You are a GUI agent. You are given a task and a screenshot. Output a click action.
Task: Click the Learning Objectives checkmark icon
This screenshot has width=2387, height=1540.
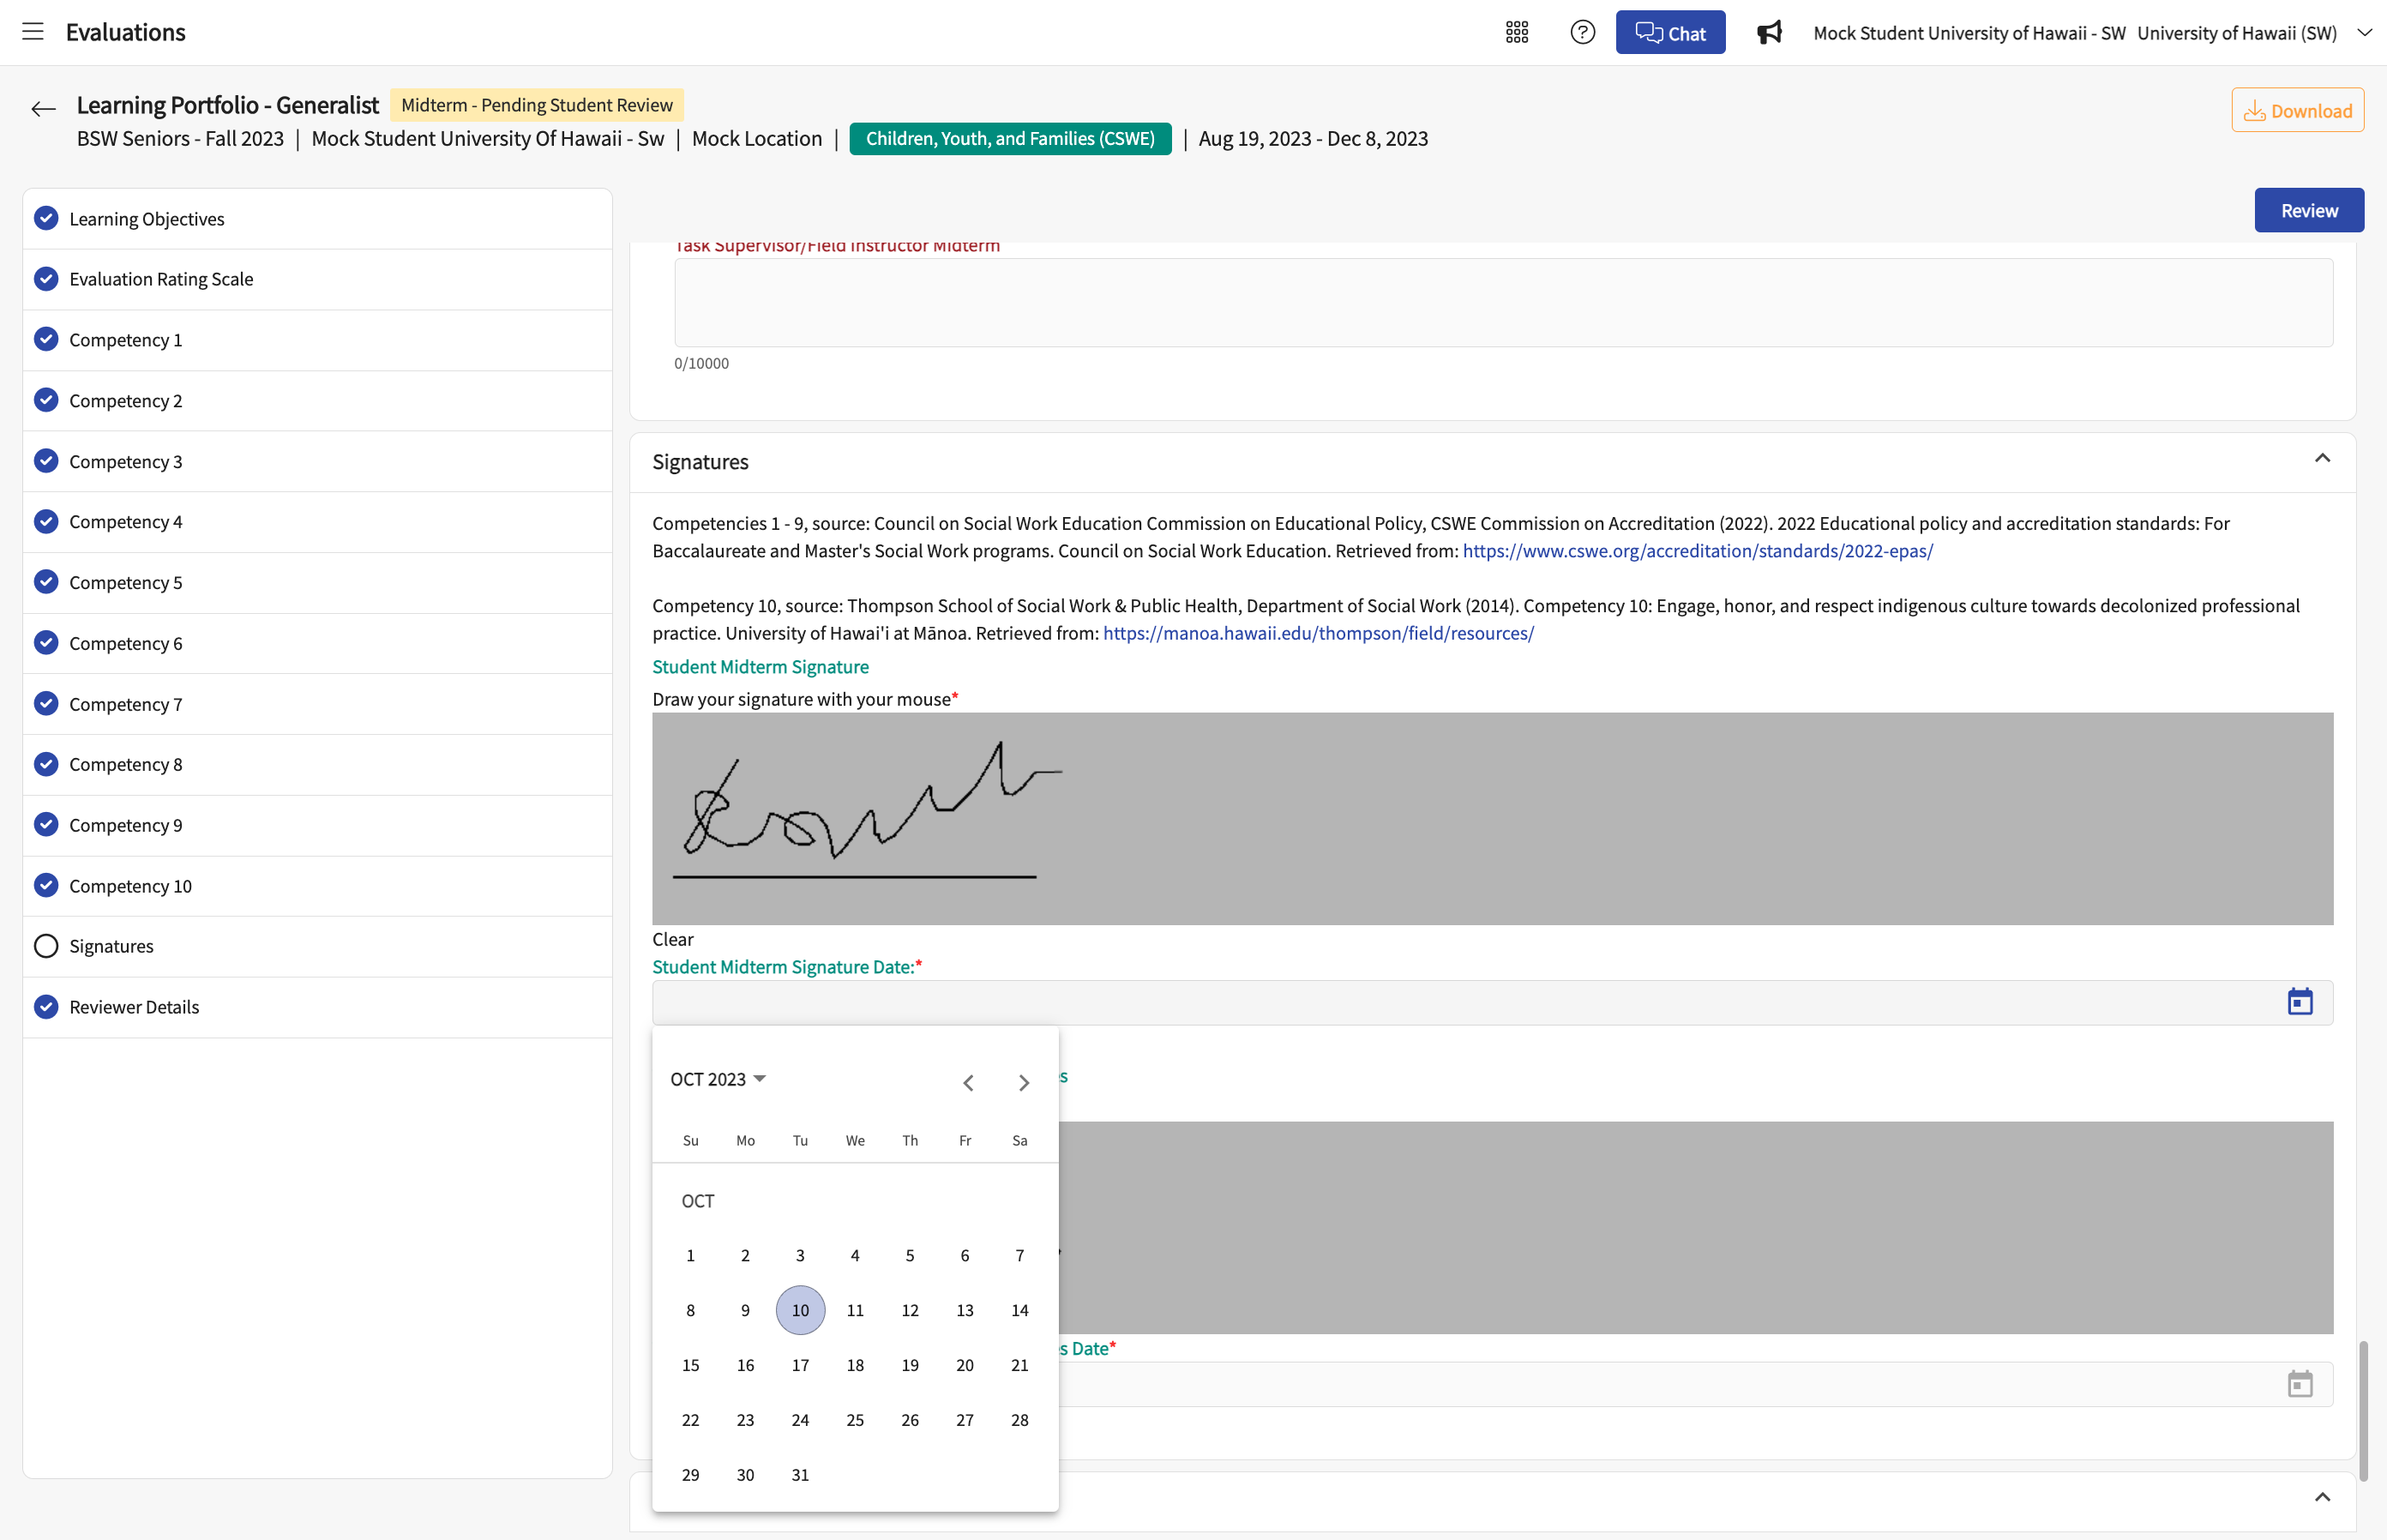[x=46, y=218]
